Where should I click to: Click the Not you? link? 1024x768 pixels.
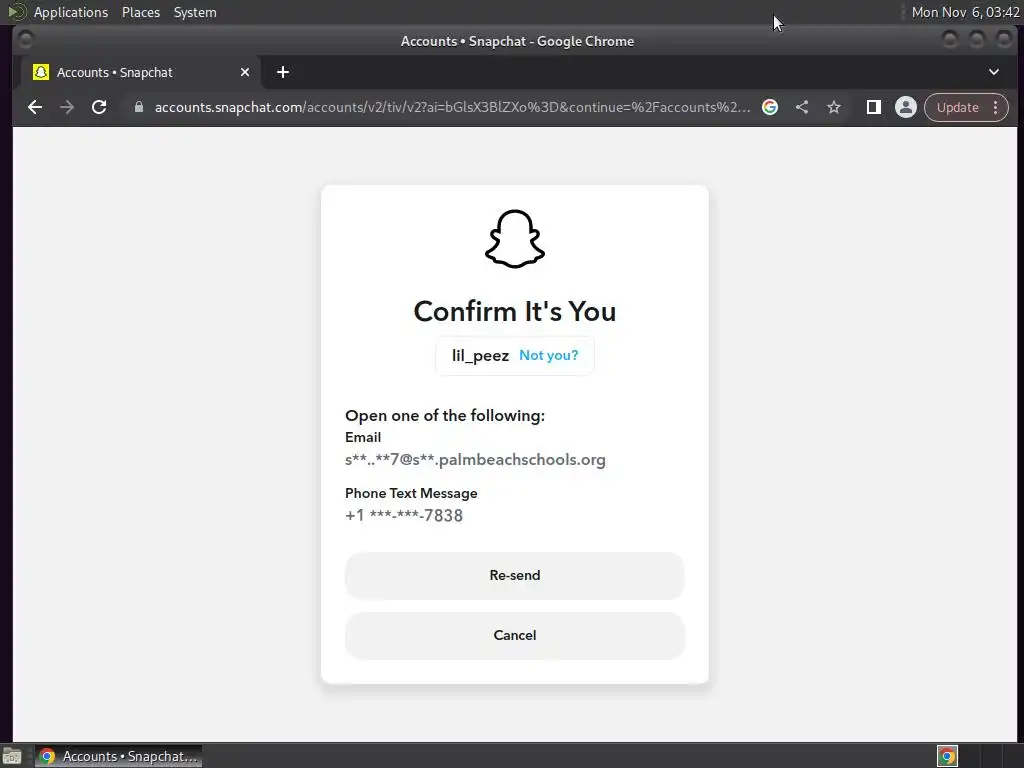tap(549, 355)
